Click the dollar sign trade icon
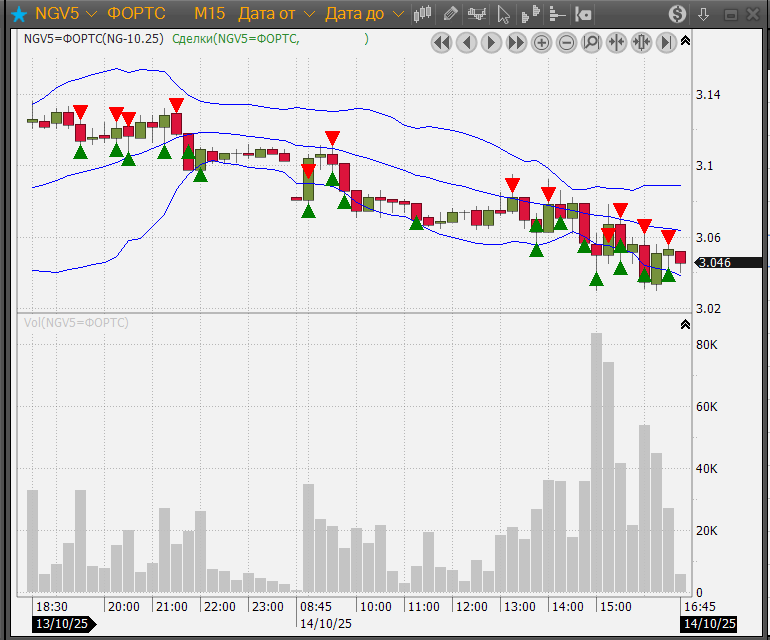 (x=677, y=14)
